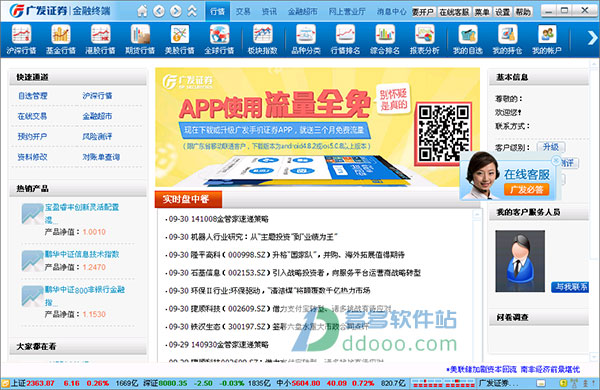Image resolution: width=600 pixels, height=390 pixels.
Task: Open the 对账单查询 quick link
Action: [x=101, y=157]
